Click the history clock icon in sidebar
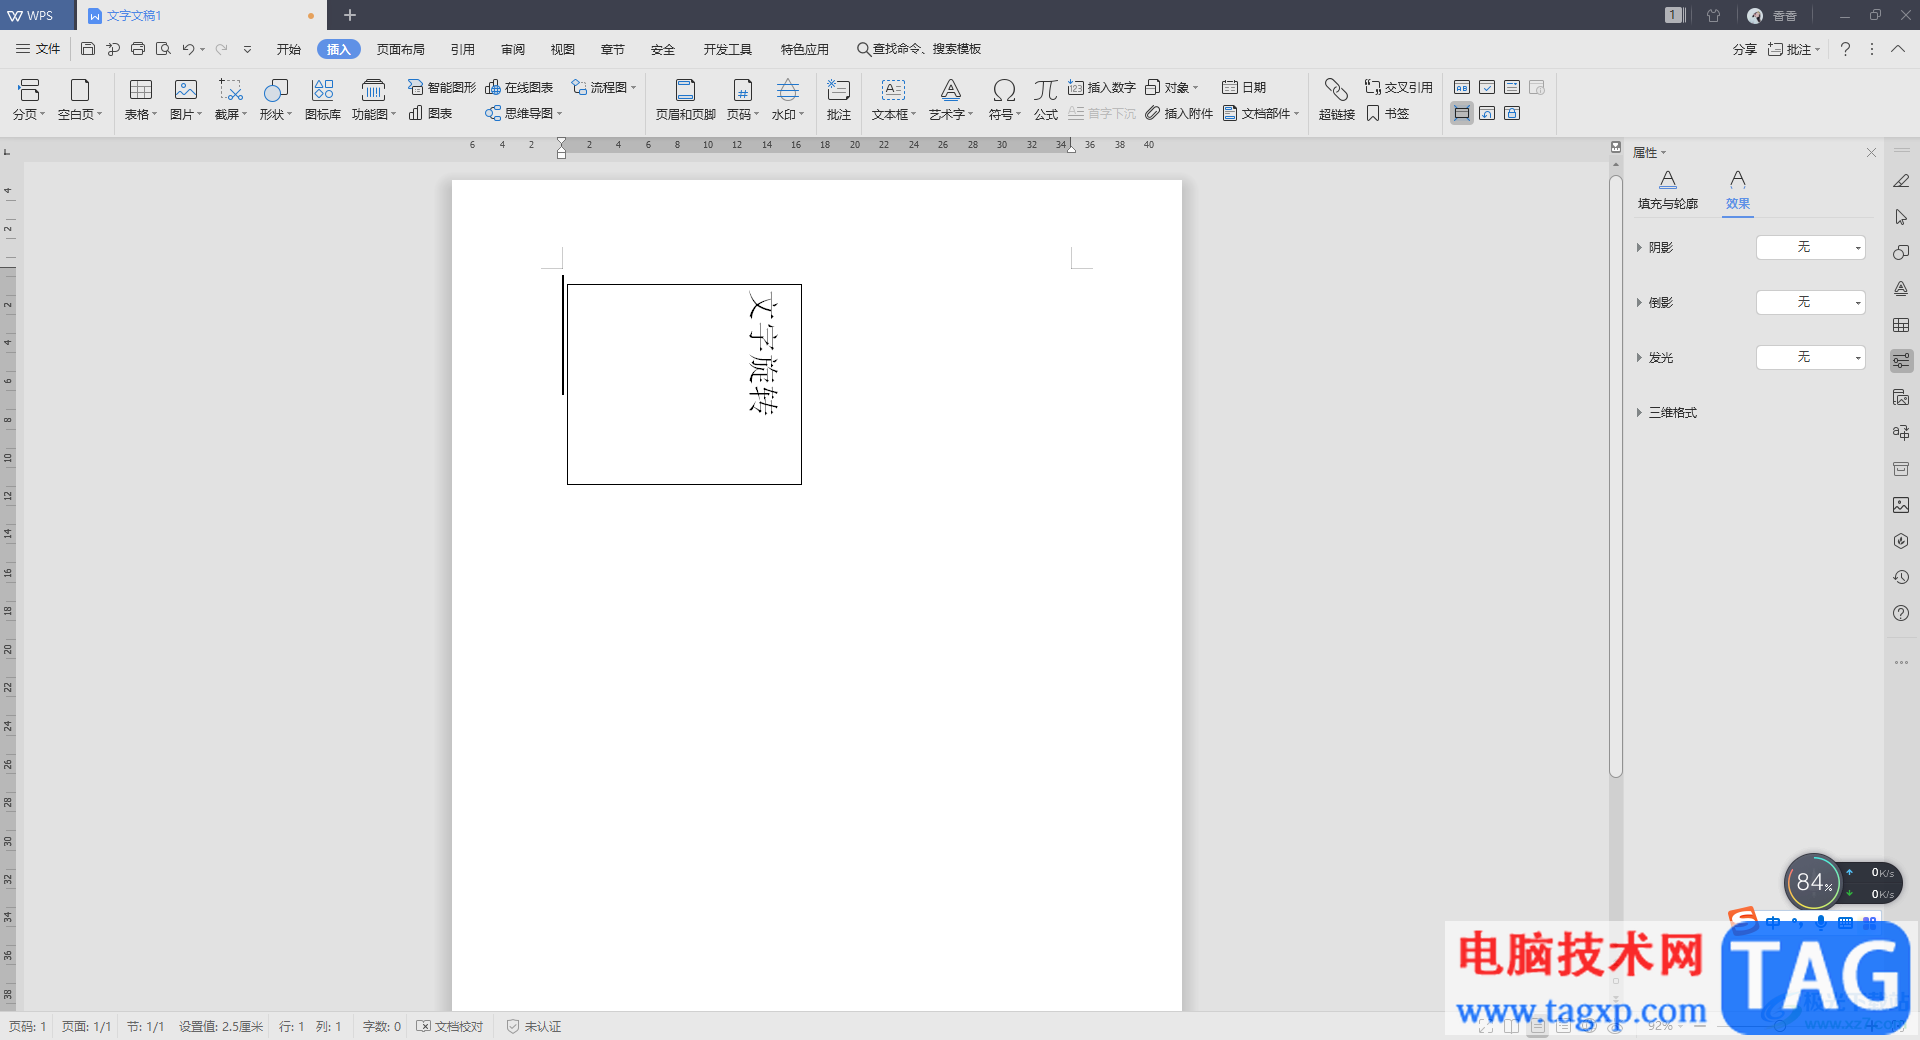Viewport: 1920px width, 1040px height. coord(1901,577)
